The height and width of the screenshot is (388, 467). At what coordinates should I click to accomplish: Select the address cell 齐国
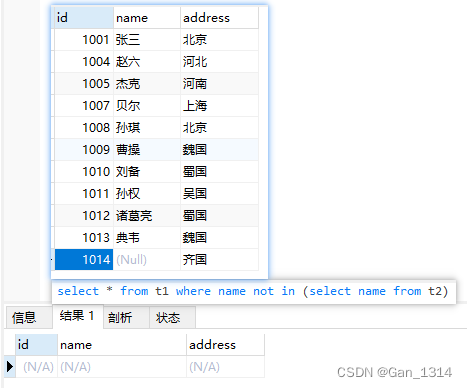[x=219, y=260]
